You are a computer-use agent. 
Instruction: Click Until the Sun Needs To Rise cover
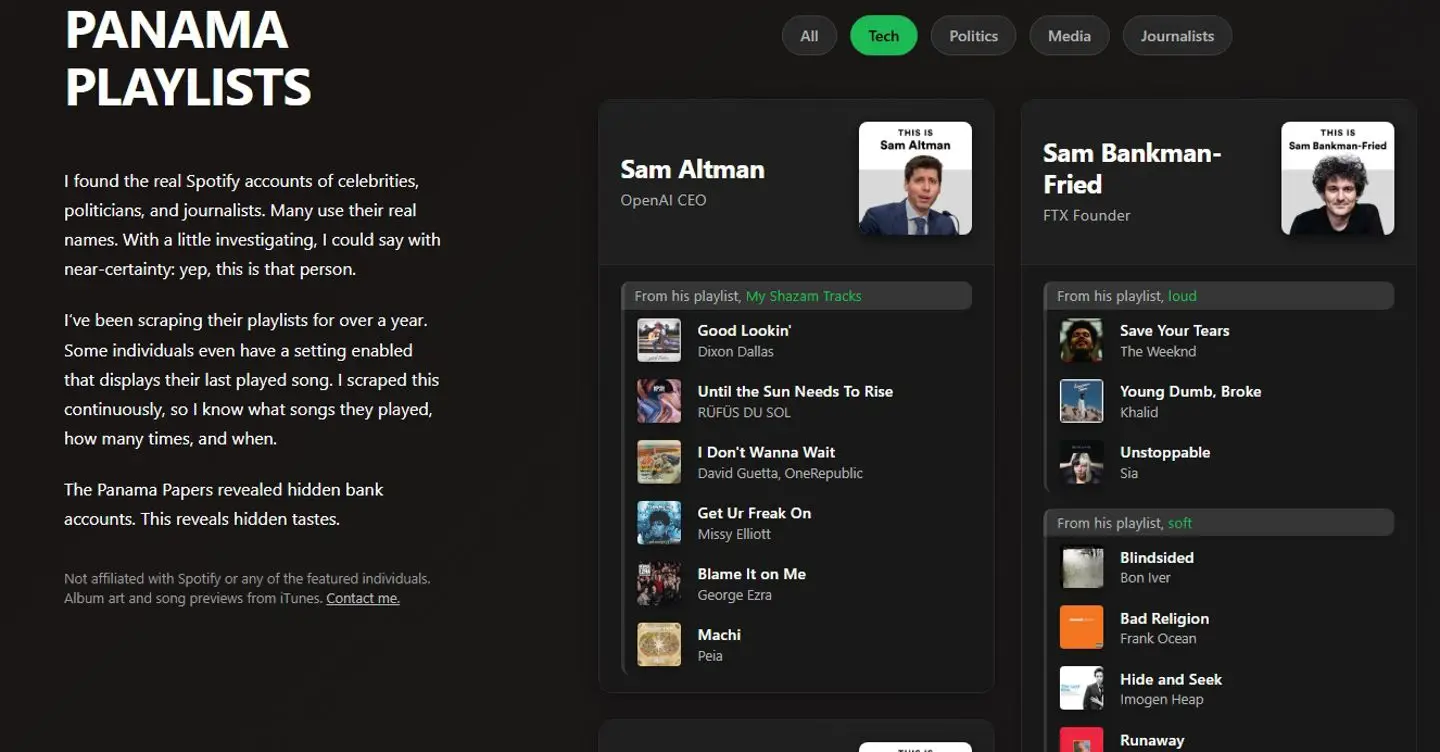(659, 401)
